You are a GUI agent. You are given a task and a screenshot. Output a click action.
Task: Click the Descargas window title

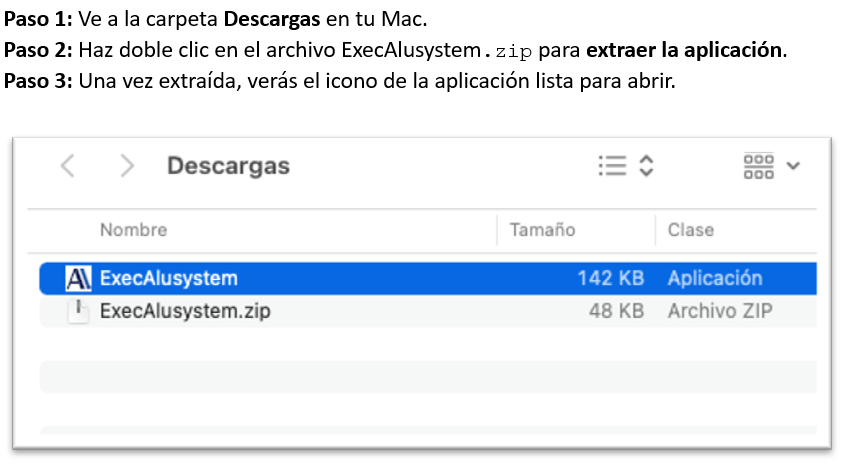coord(228,166)
